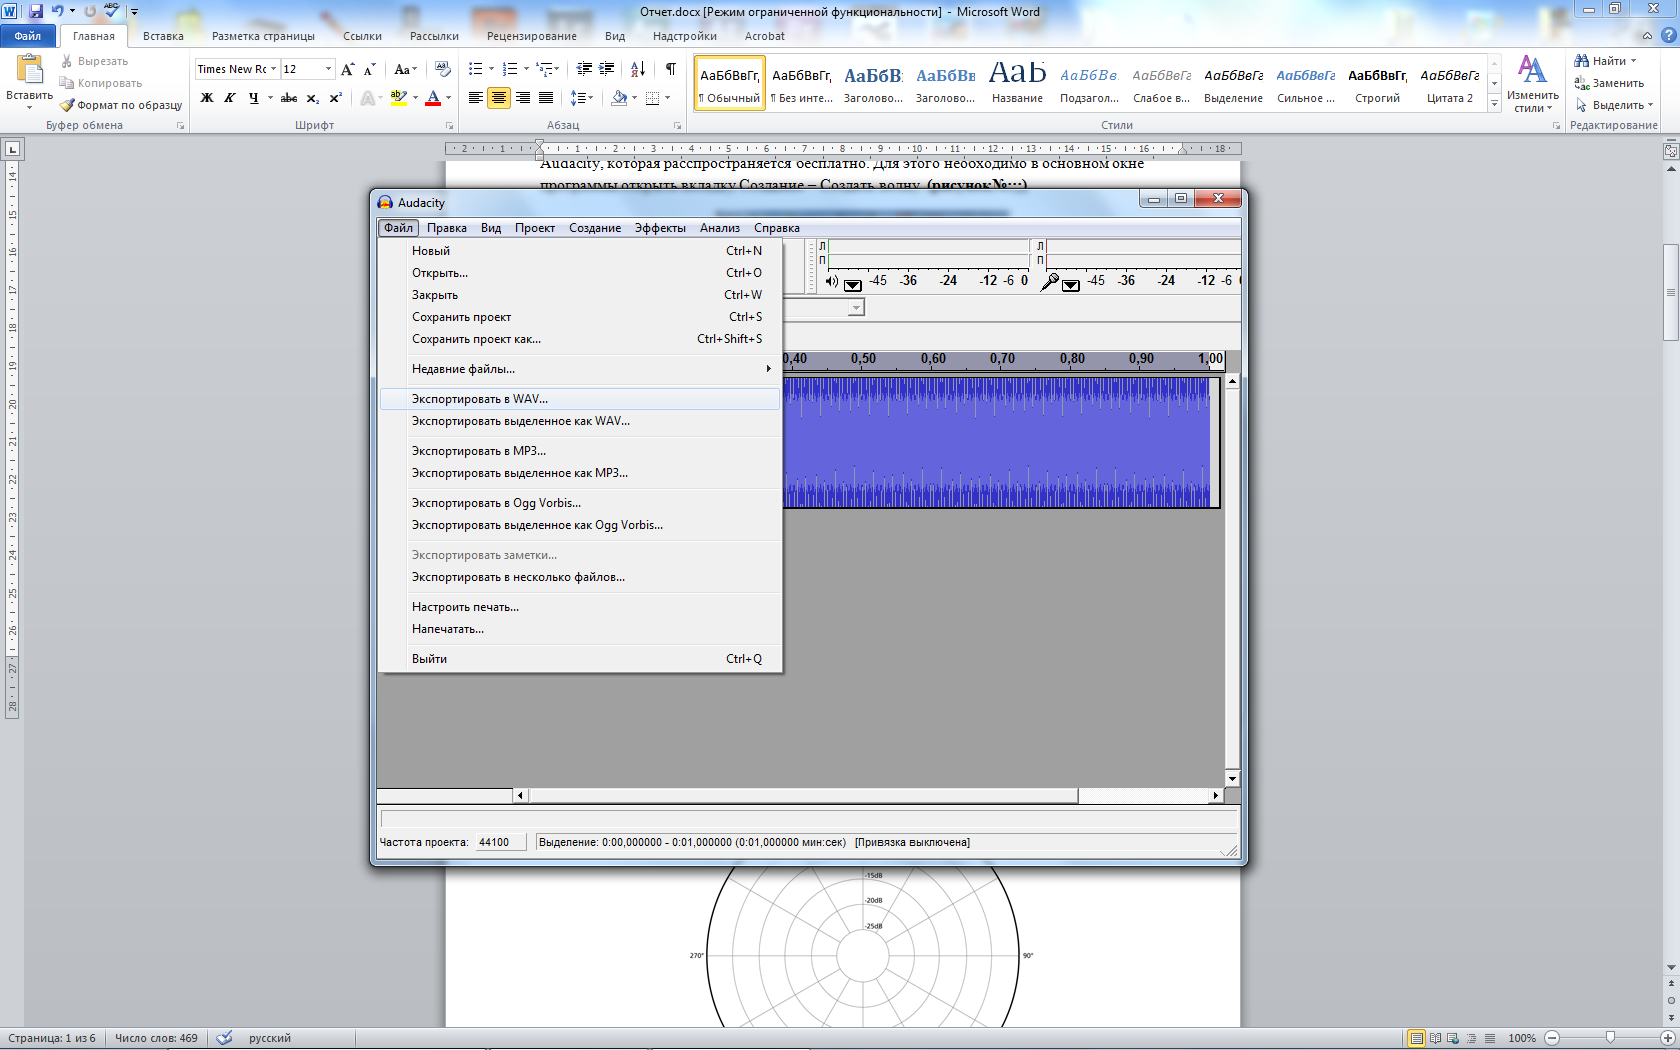This screenshot has width=1680, height=1050.
Task: Click Частота проекта field showing 44100
Action: pyautogui.click(x=500, y=842)
